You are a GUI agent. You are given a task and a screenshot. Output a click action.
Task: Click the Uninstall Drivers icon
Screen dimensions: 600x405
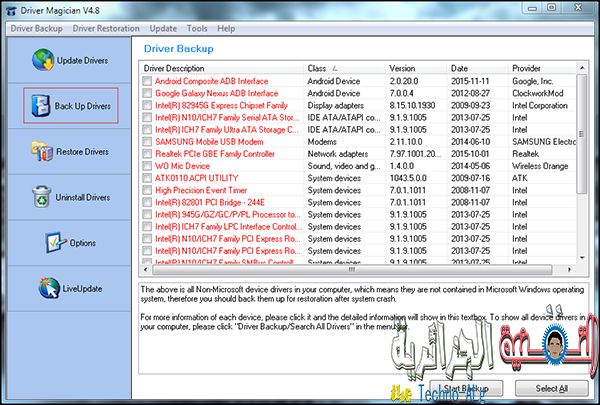39,197
